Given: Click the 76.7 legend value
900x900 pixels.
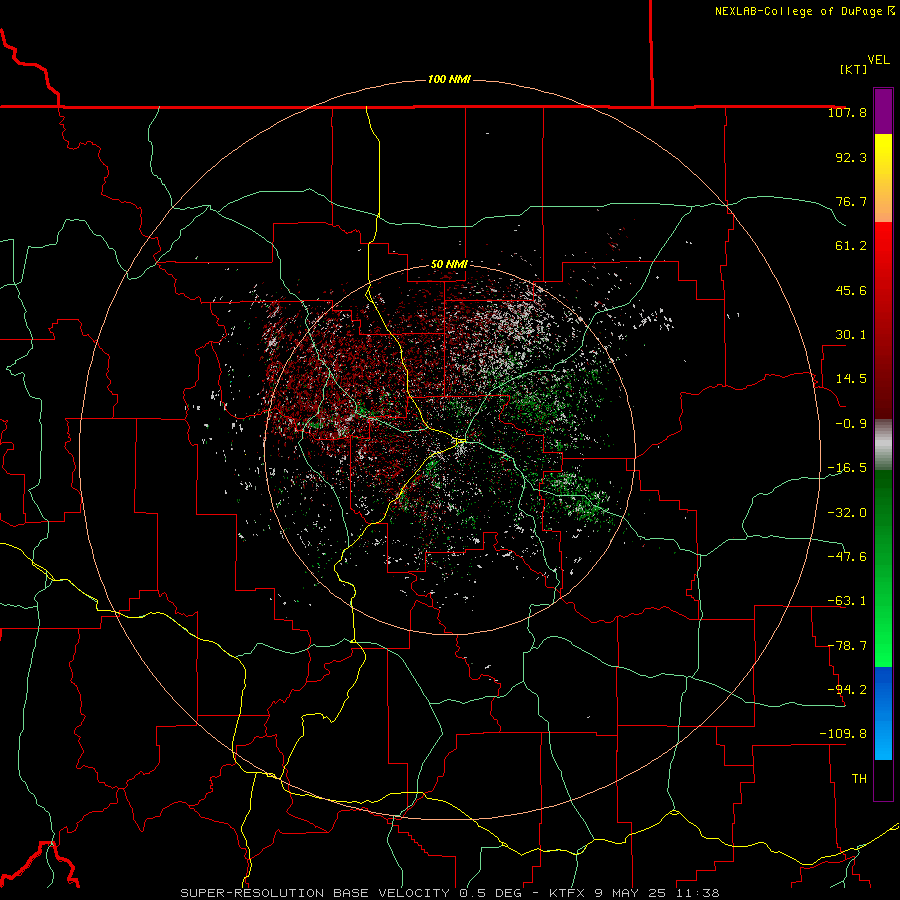Looking at the screenshot, I should [x=851, y=201].
